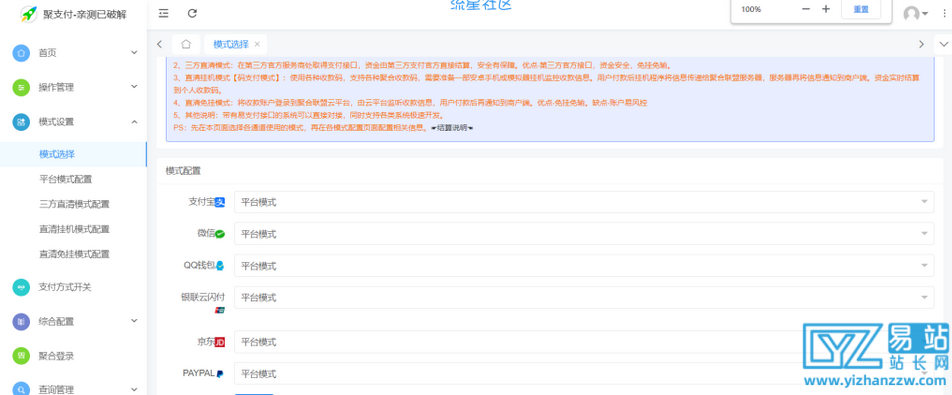
Task: Open the tab options dropdown arrow
Action: (944, 44)
